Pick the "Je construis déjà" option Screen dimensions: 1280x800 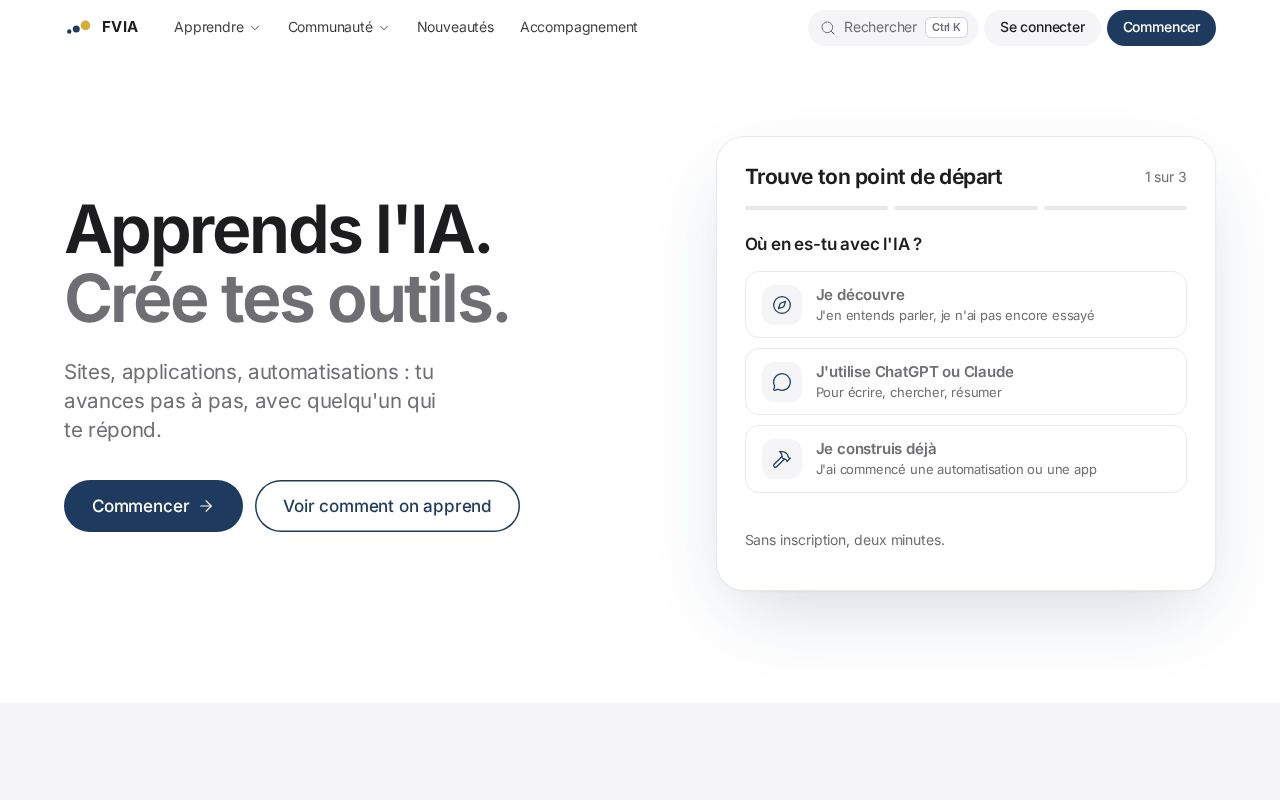pos(966,459)
